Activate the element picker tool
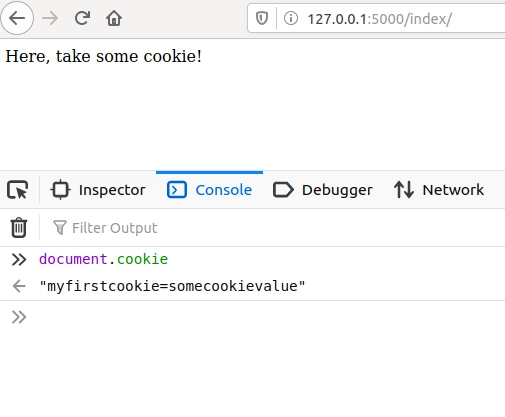The height and width of the screenshot is (417, 505). click(x=18, y=190)
